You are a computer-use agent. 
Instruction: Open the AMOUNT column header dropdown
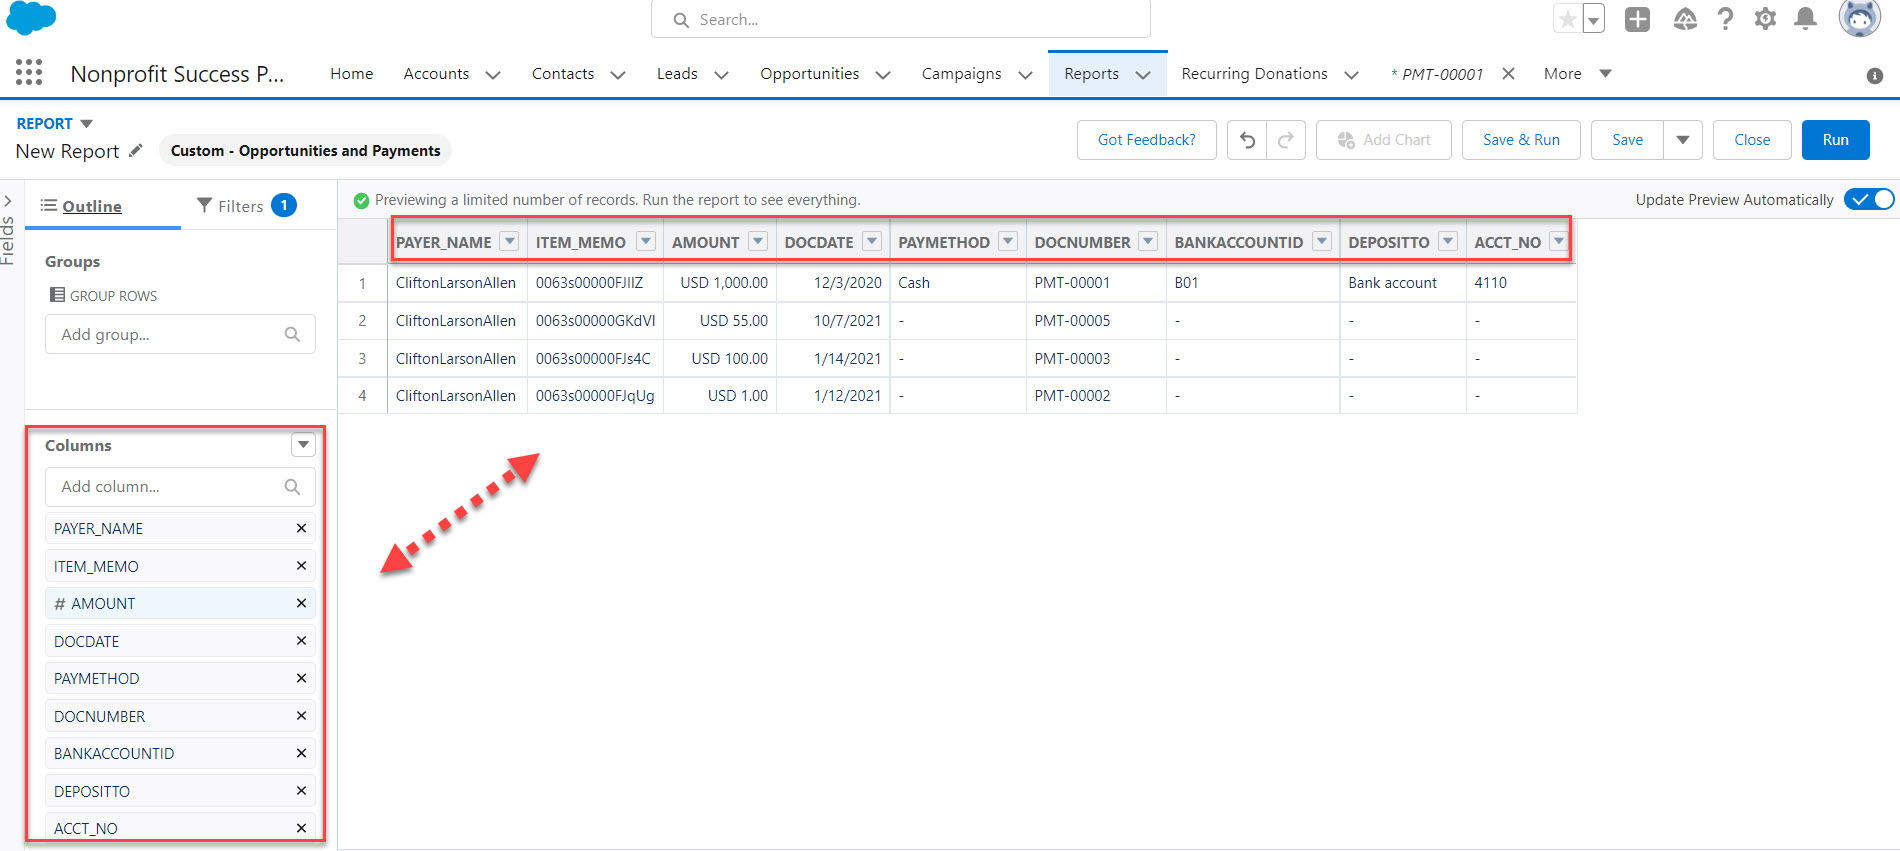[x=758, y=241]
